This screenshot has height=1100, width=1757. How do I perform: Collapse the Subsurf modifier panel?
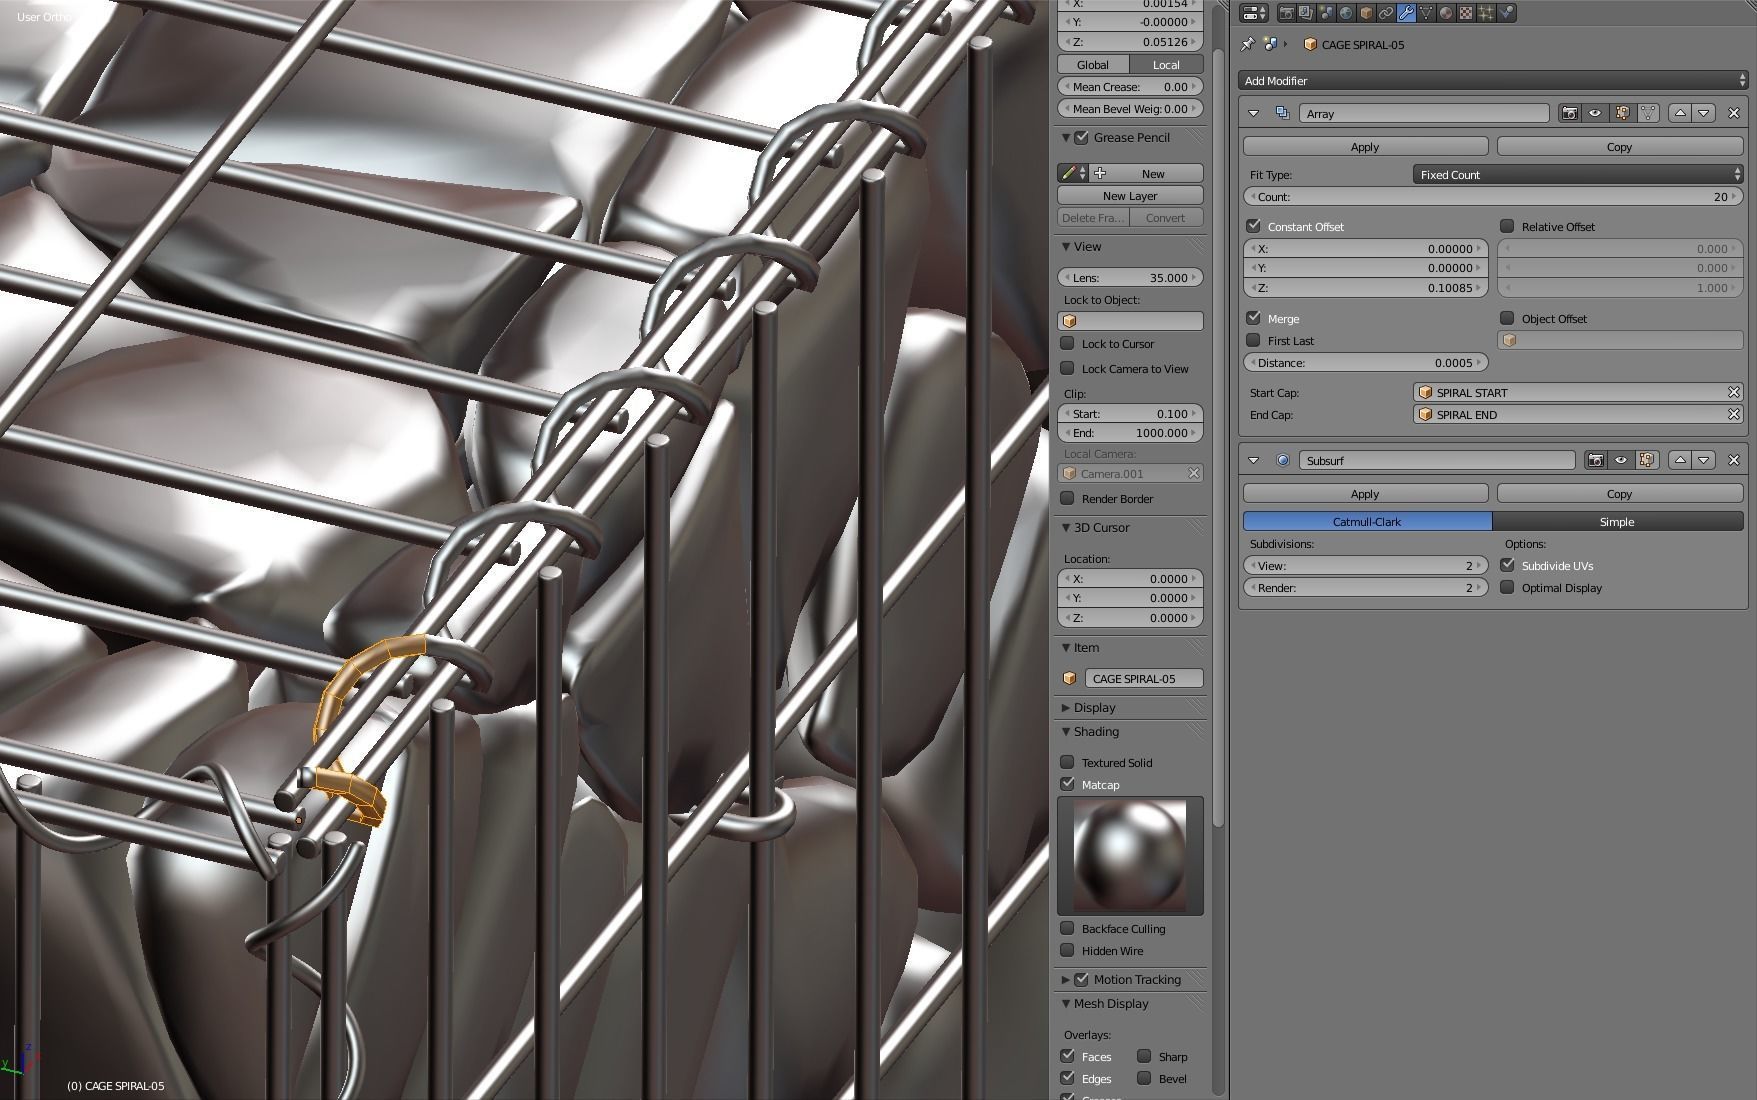(1253, 460)
